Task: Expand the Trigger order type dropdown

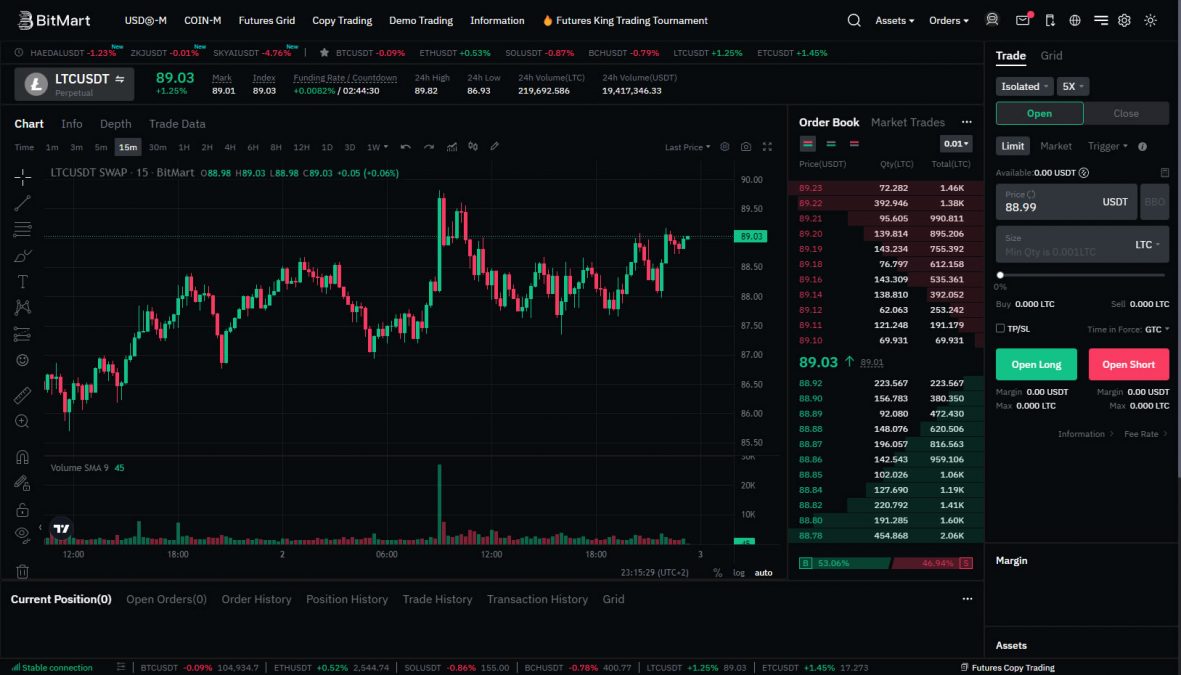Action: 1107,146
